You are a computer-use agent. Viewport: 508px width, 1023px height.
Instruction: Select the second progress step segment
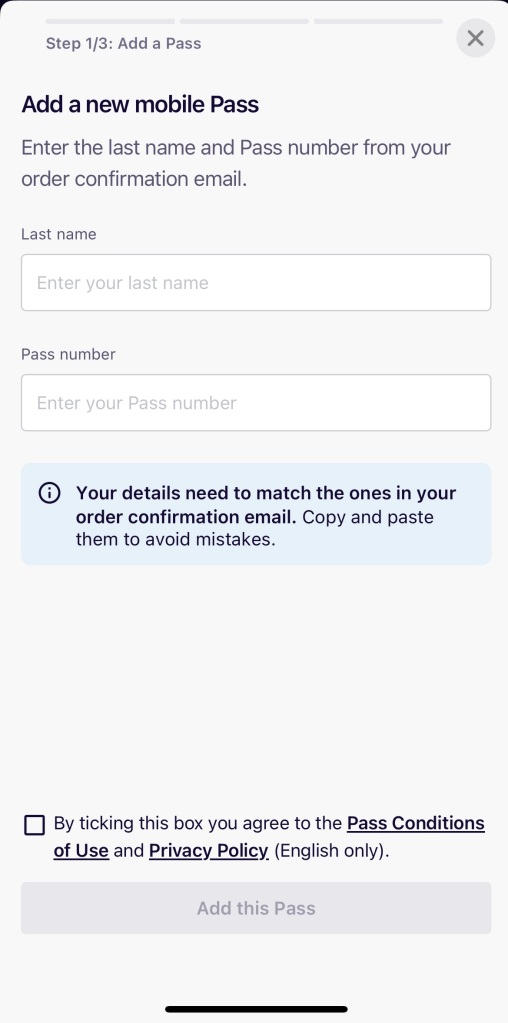click(x=244, y=22)
